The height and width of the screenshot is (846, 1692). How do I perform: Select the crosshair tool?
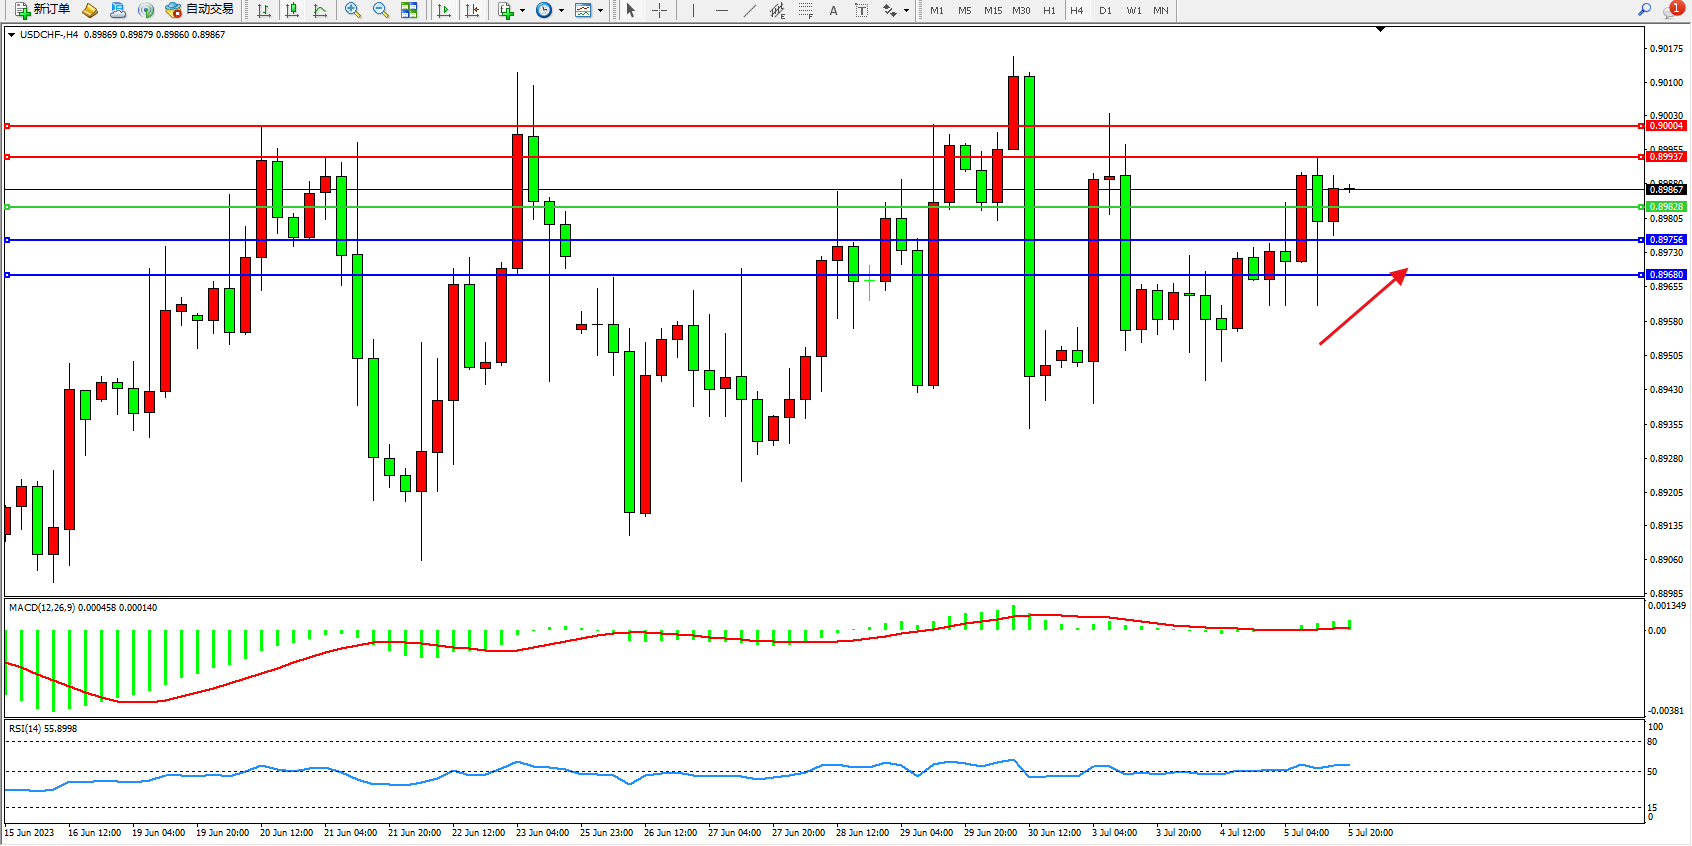coord(660,10)
